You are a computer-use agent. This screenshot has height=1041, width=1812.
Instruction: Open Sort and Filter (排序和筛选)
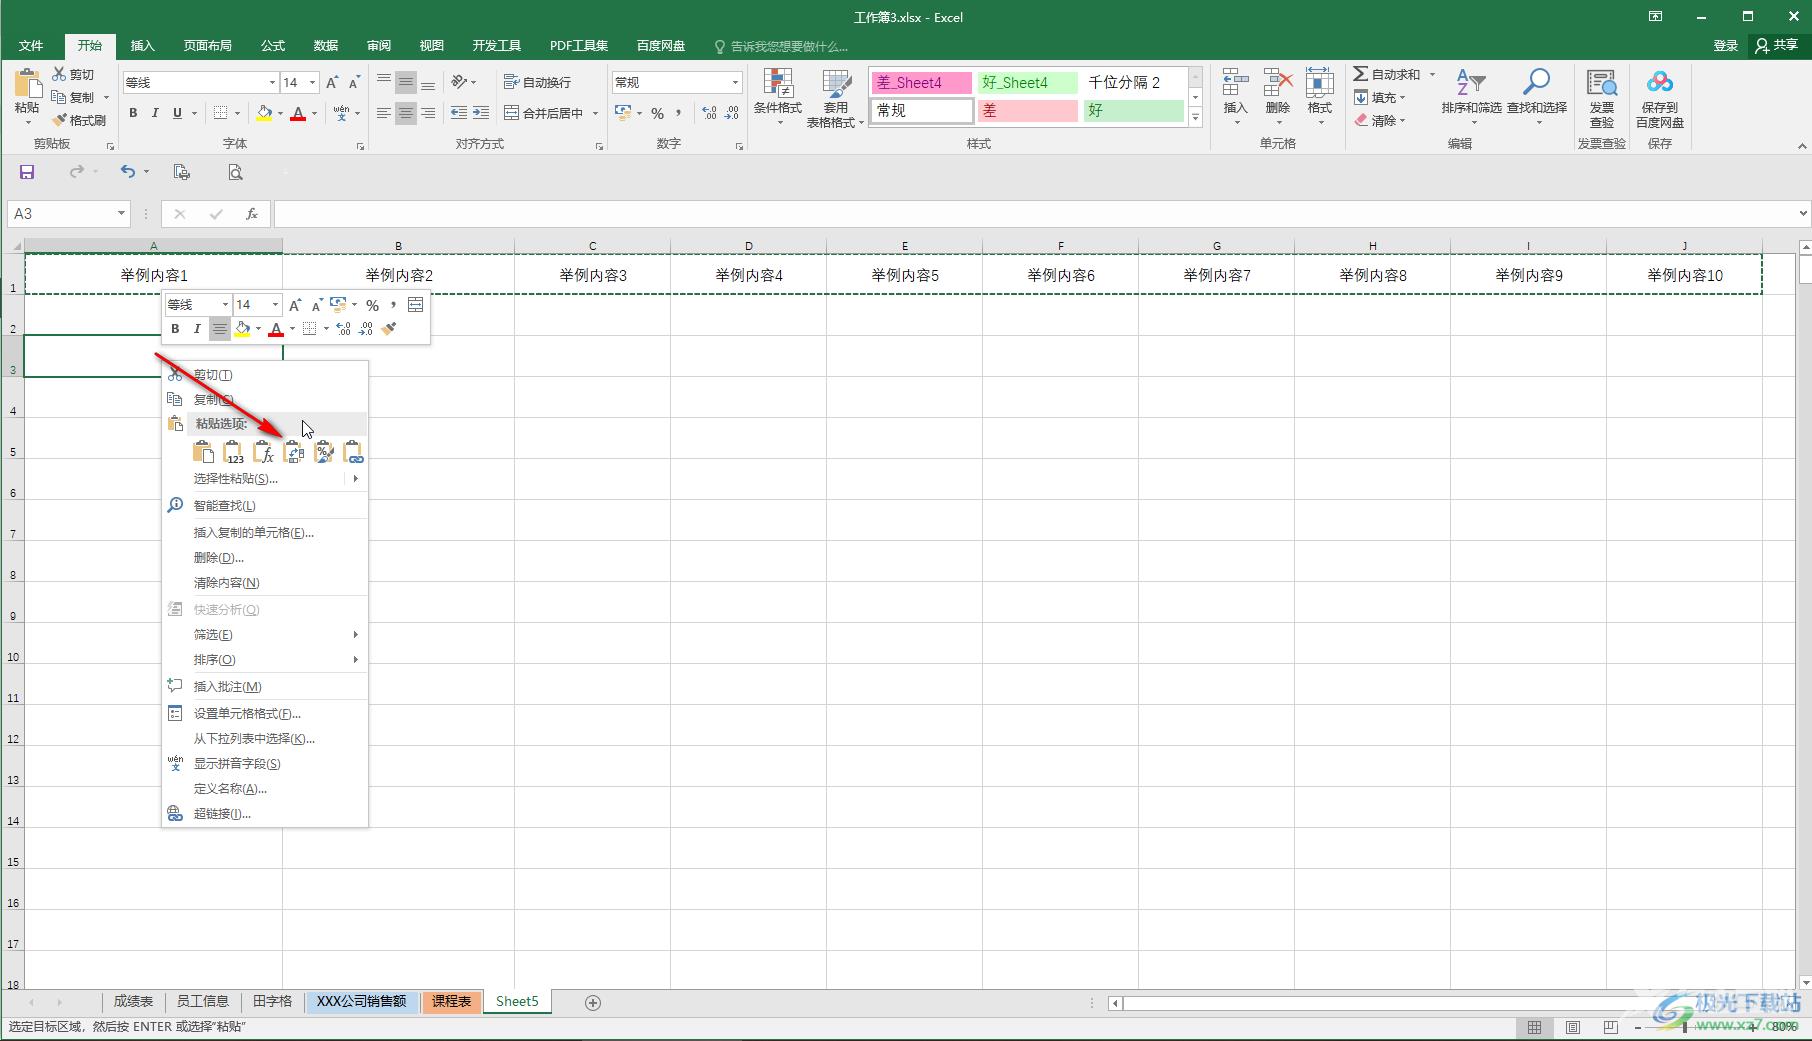point(1471,97)
